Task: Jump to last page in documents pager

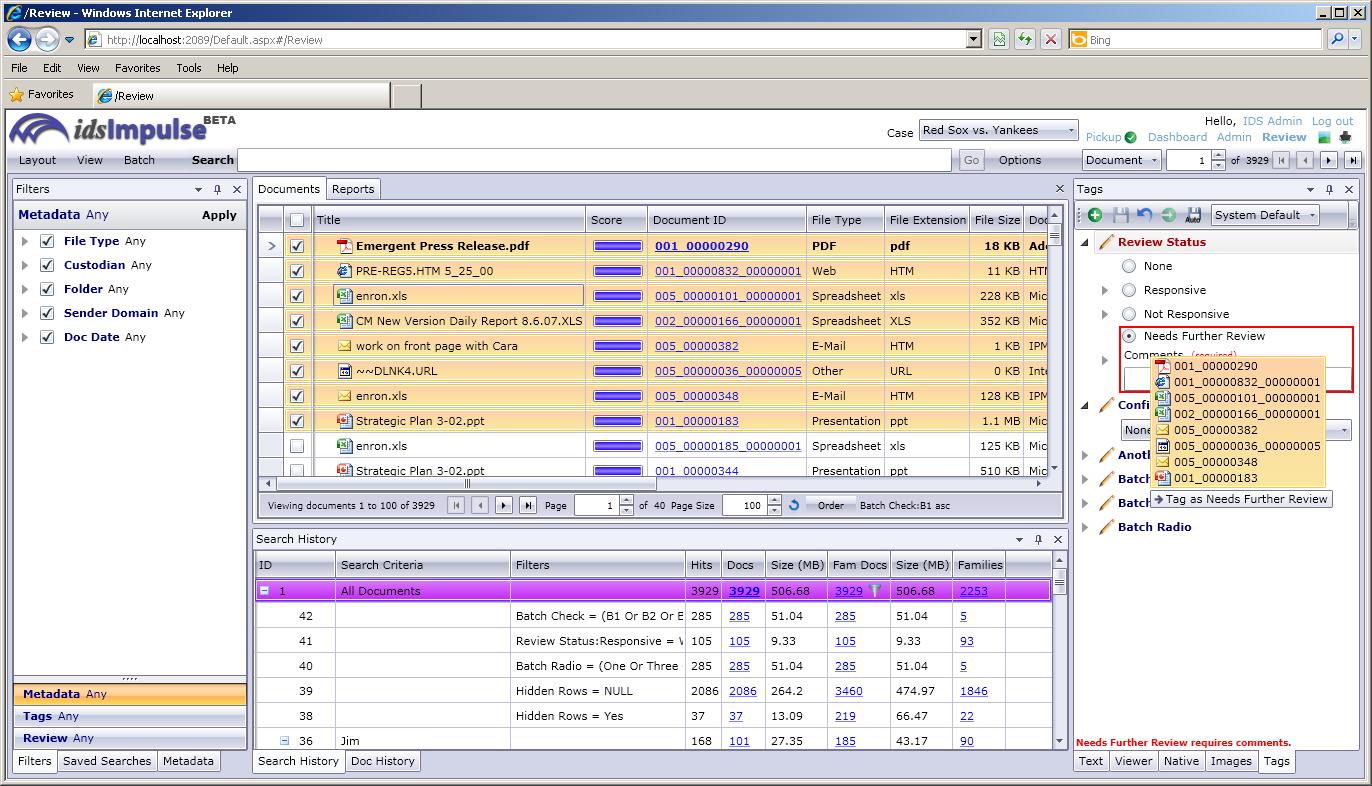Action: pyautogui.click(x=528, y=506)
